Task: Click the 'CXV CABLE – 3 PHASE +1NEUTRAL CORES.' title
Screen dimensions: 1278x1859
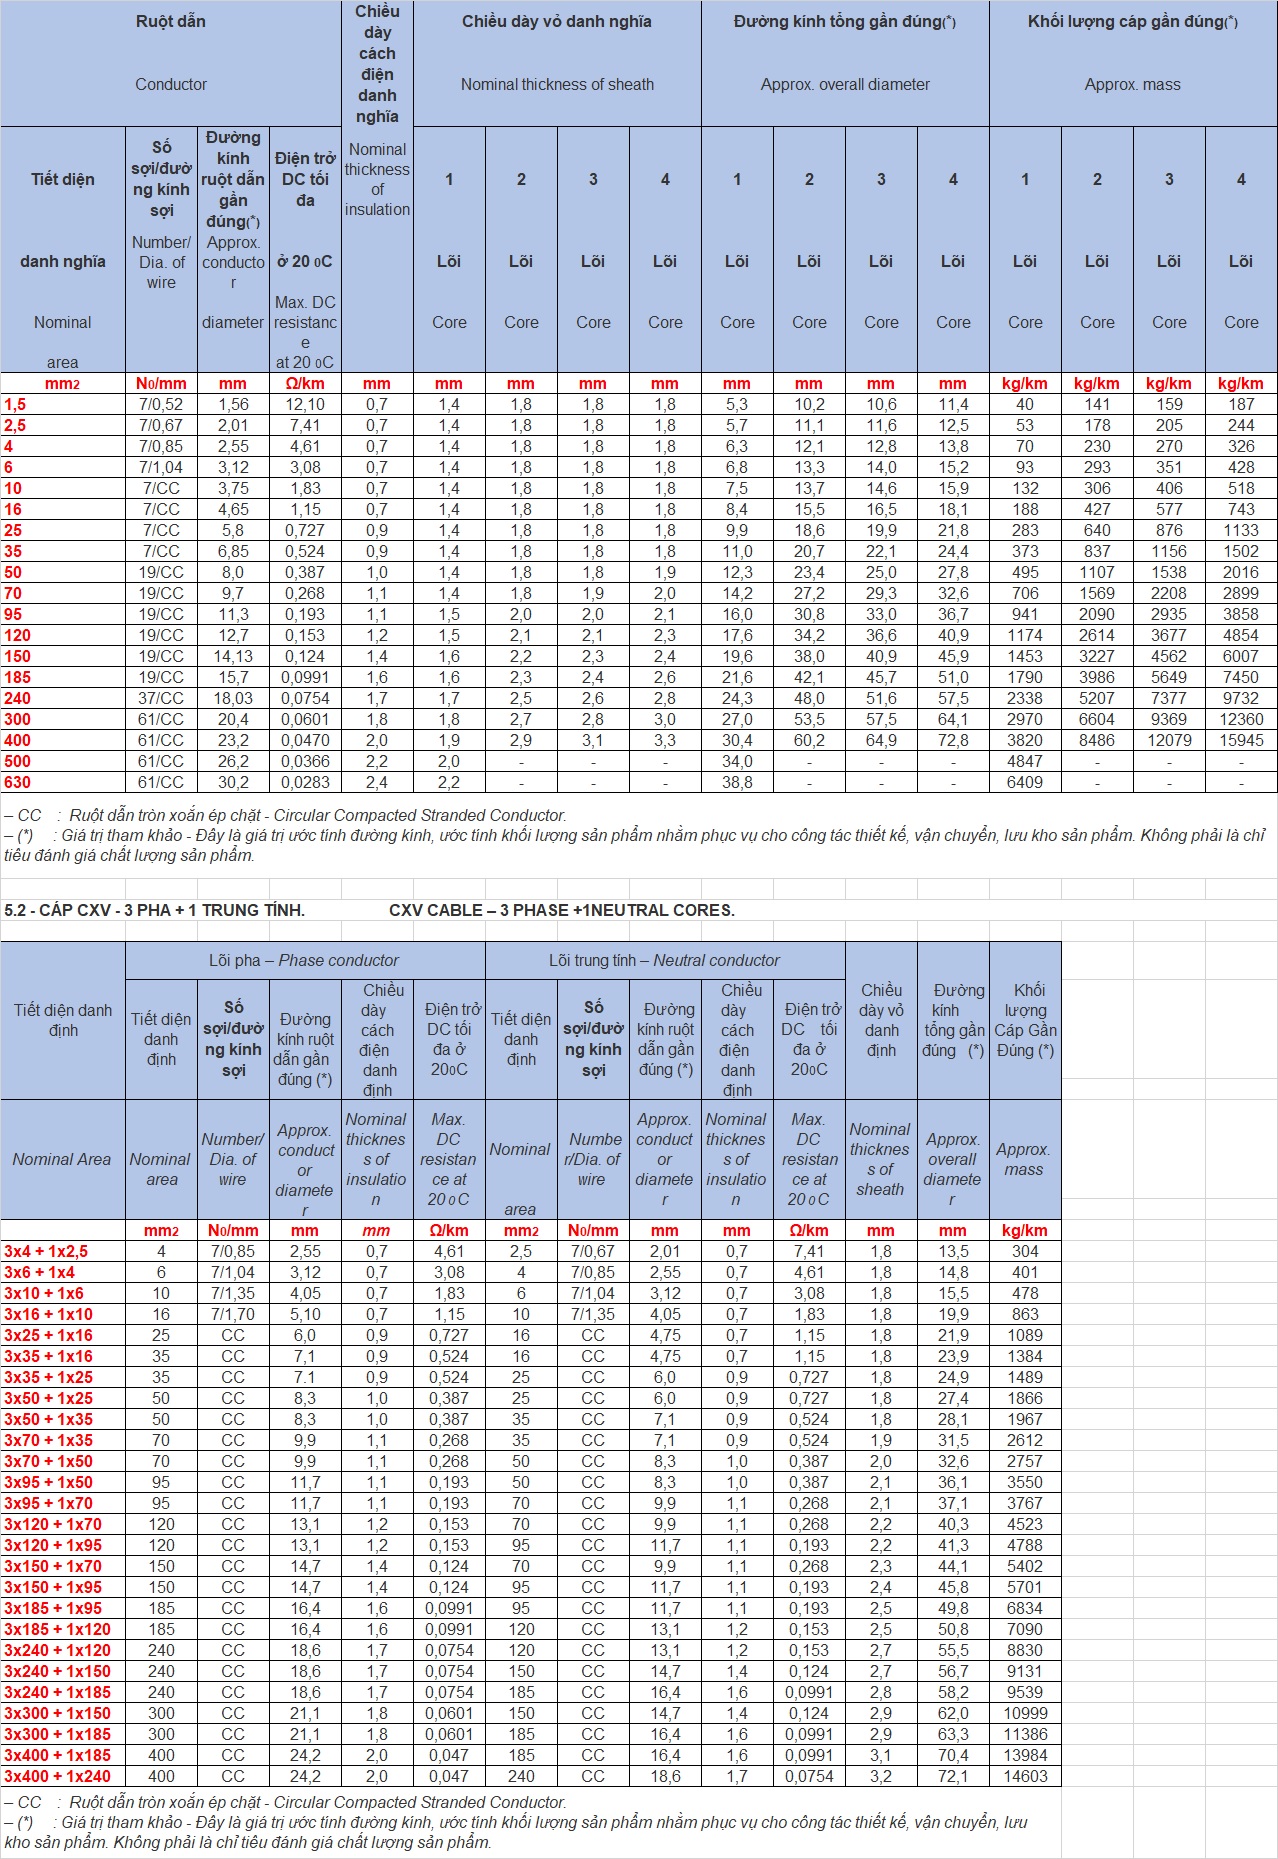Action: [562, 910]
